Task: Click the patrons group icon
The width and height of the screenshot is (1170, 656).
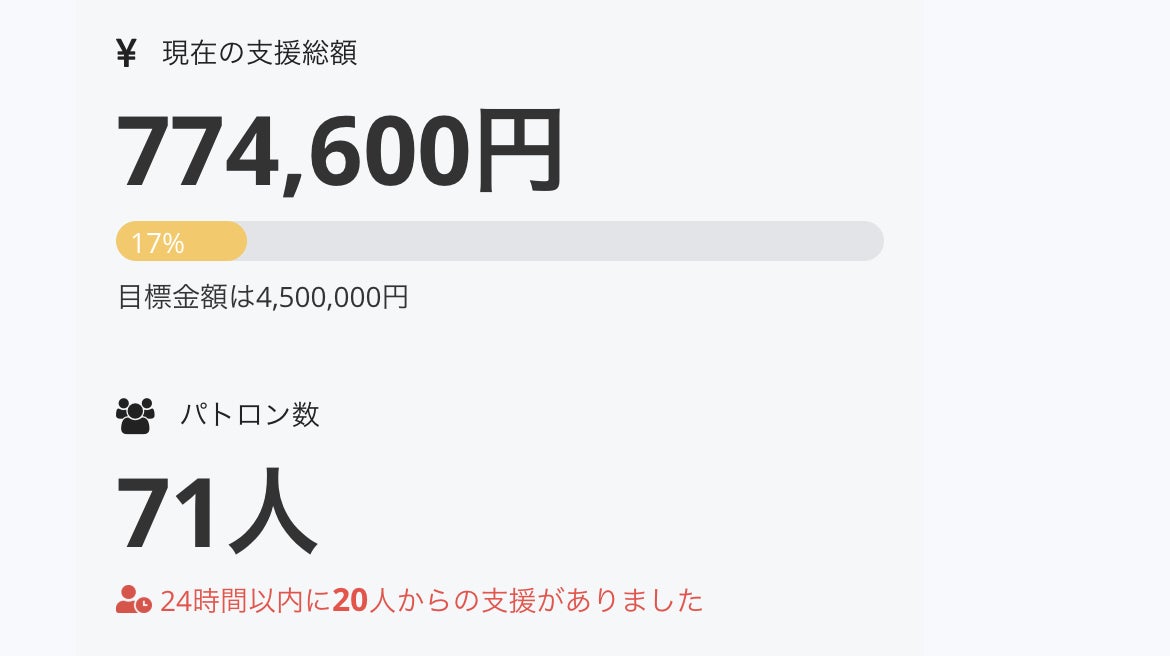Action: 135,415
